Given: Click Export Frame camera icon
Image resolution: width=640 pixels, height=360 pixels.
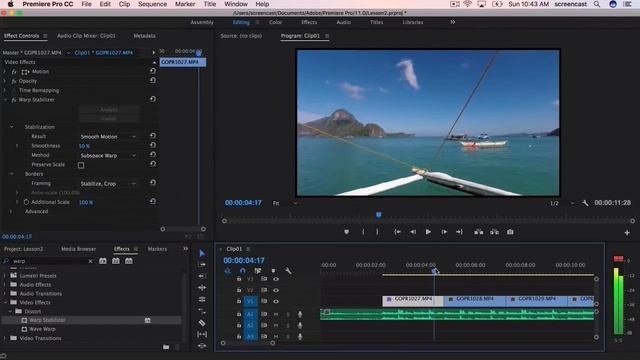Looking at the screenshot, I should pyautogui.click(x=510, y=232).
